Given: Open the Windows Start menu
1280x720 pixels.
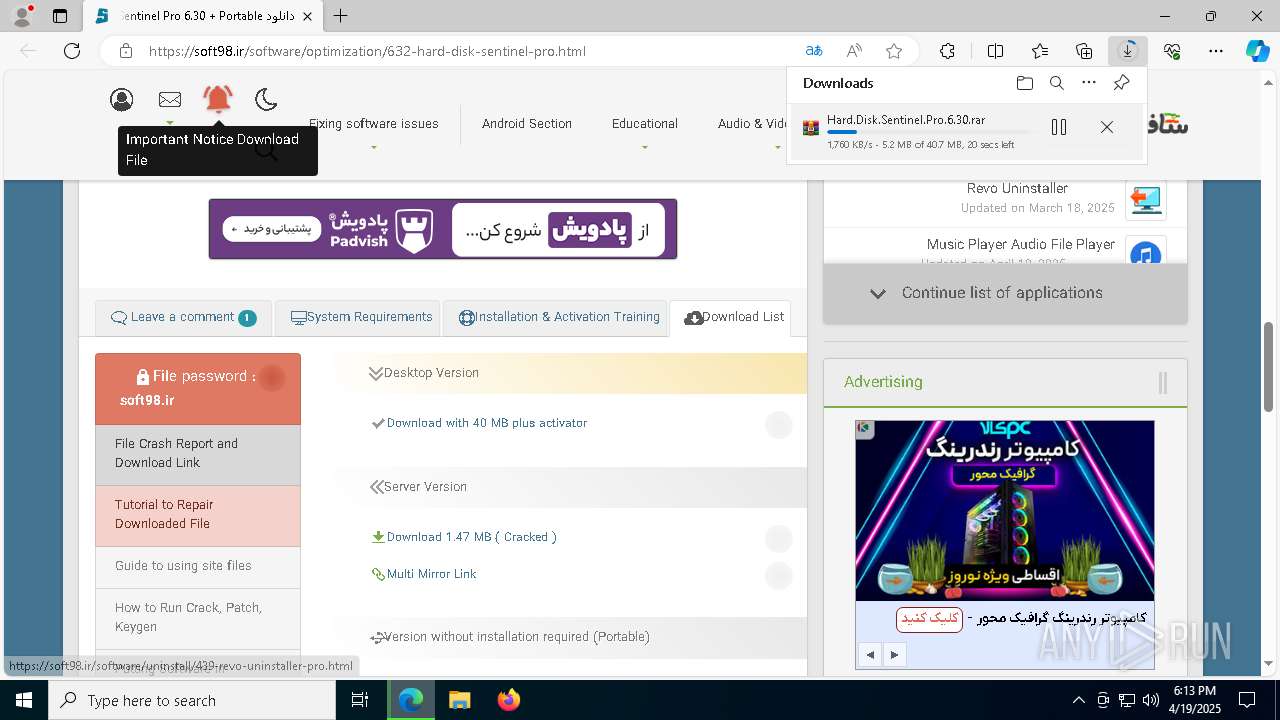Looking at the screenshot, I should click(x=24, y=700).
